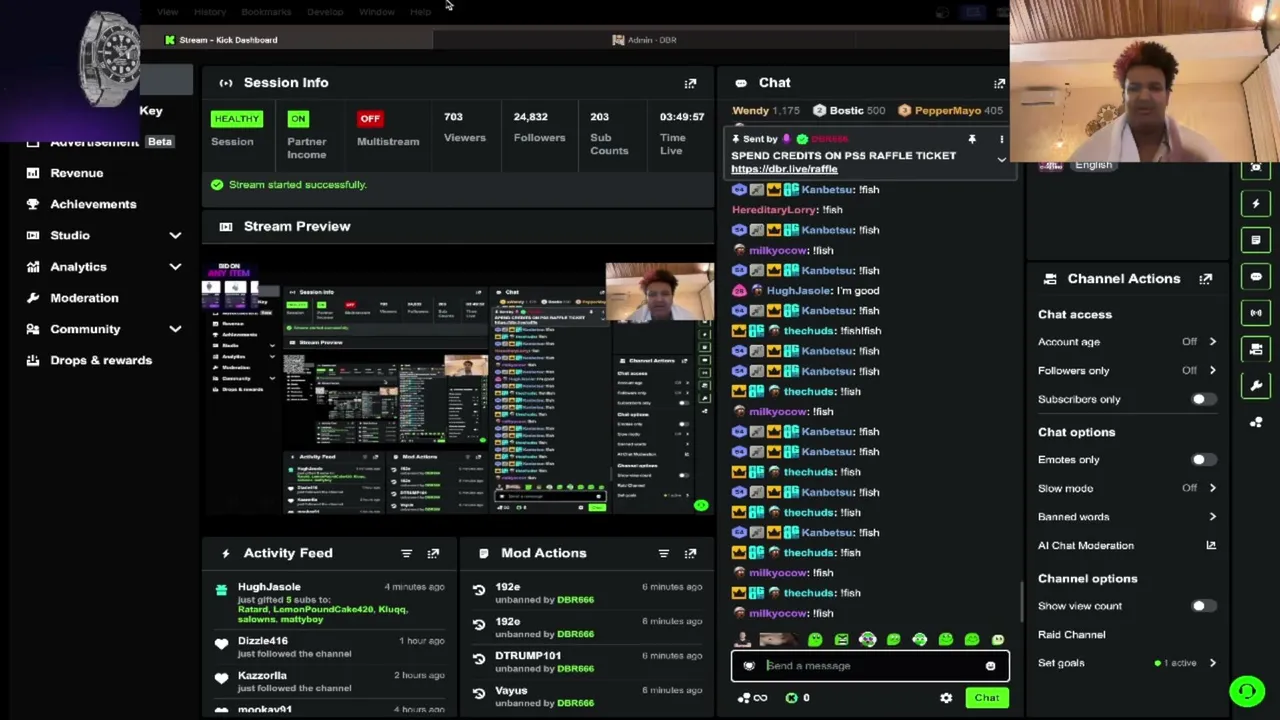Open Slow mode settings chevron
Screen dimensions: 1280x720
[x=1212, y=488]
